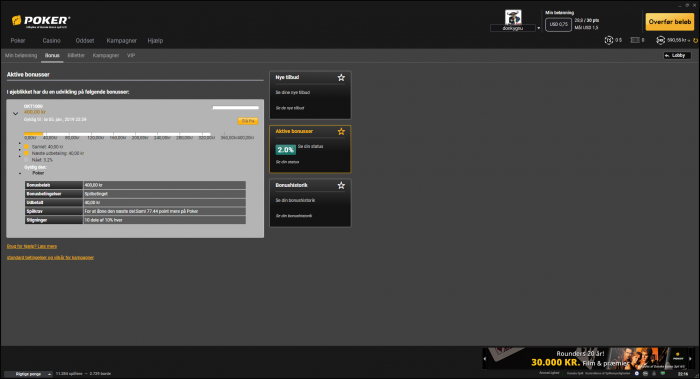Collapse the OKT1000 bonus details chevron
700x379 pixels.
(x=16, y=113)
